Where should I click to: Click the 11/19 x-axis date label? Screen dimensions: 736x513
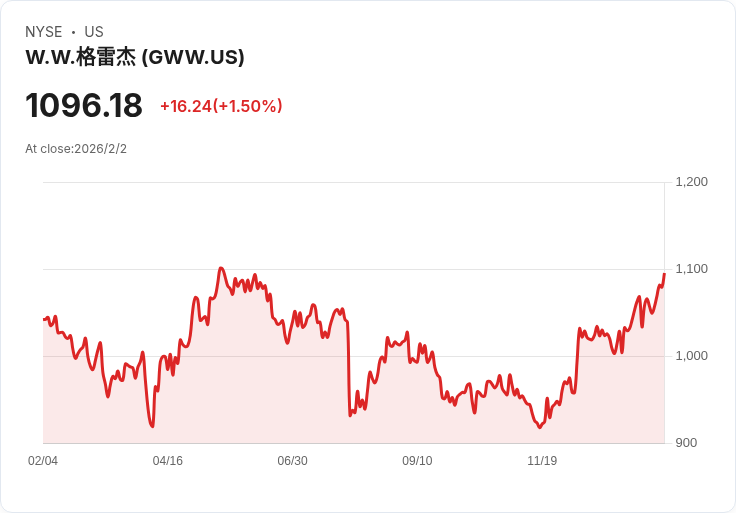(x=542, y=460)
